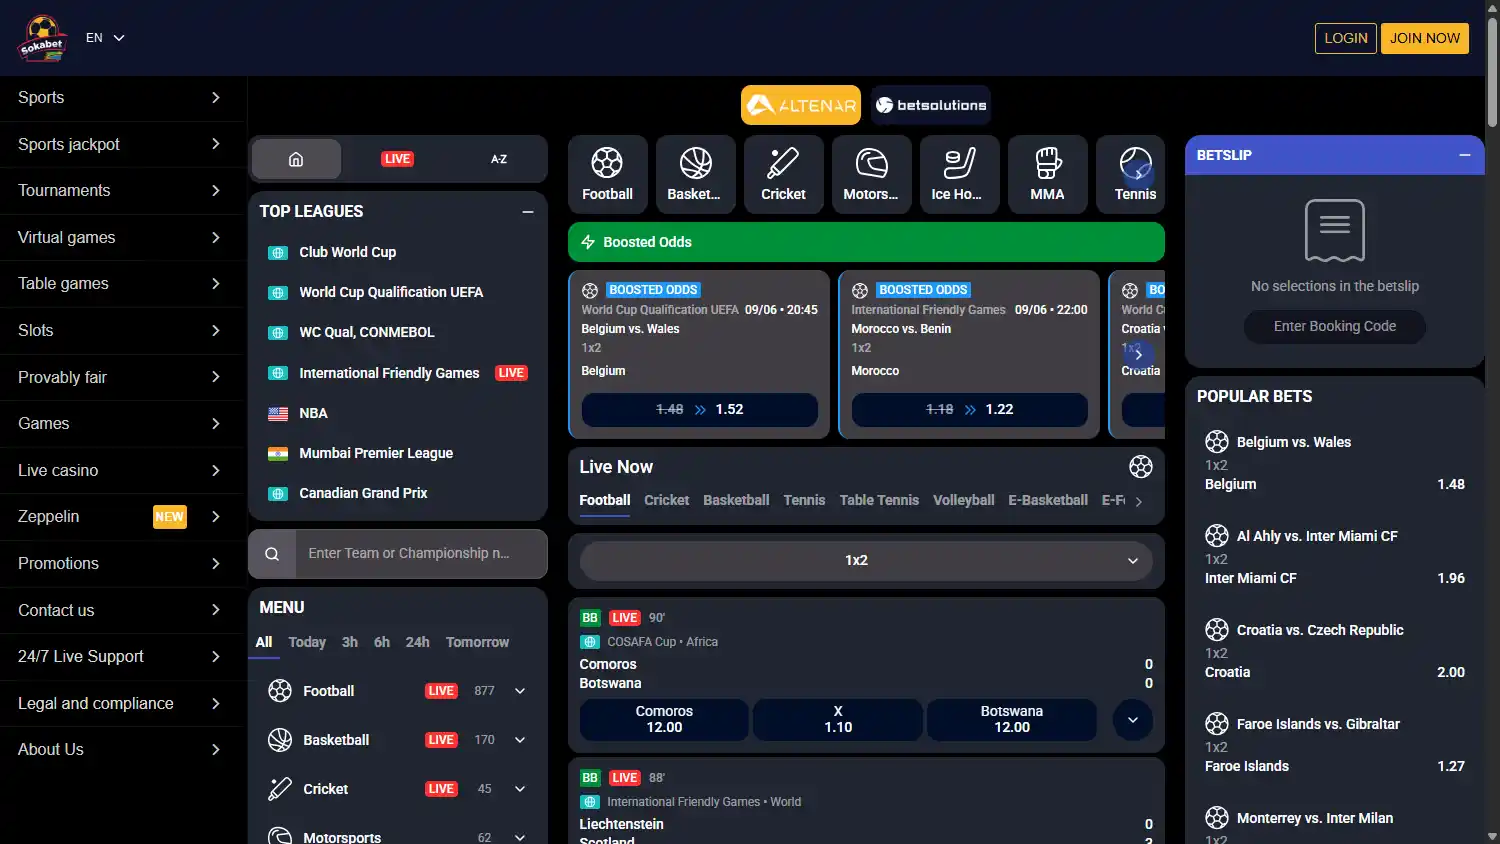The image size is (1500, 844).
Task: Click Enter Booking Code button
Action: point(1335,327)
